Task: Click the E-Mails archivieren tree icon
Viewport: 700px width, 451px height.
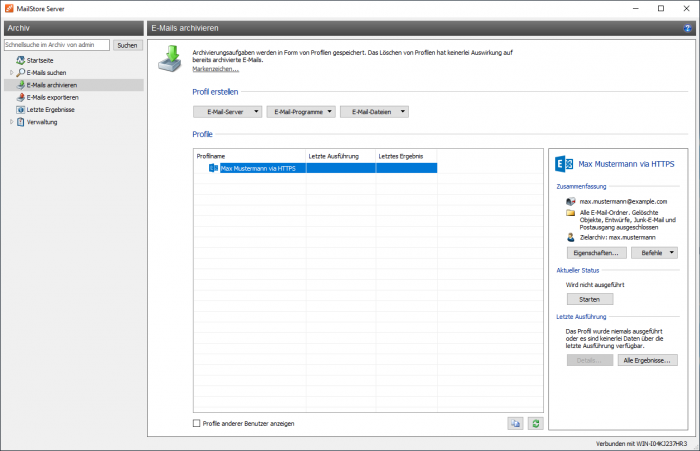Action: tap(21, 85)
